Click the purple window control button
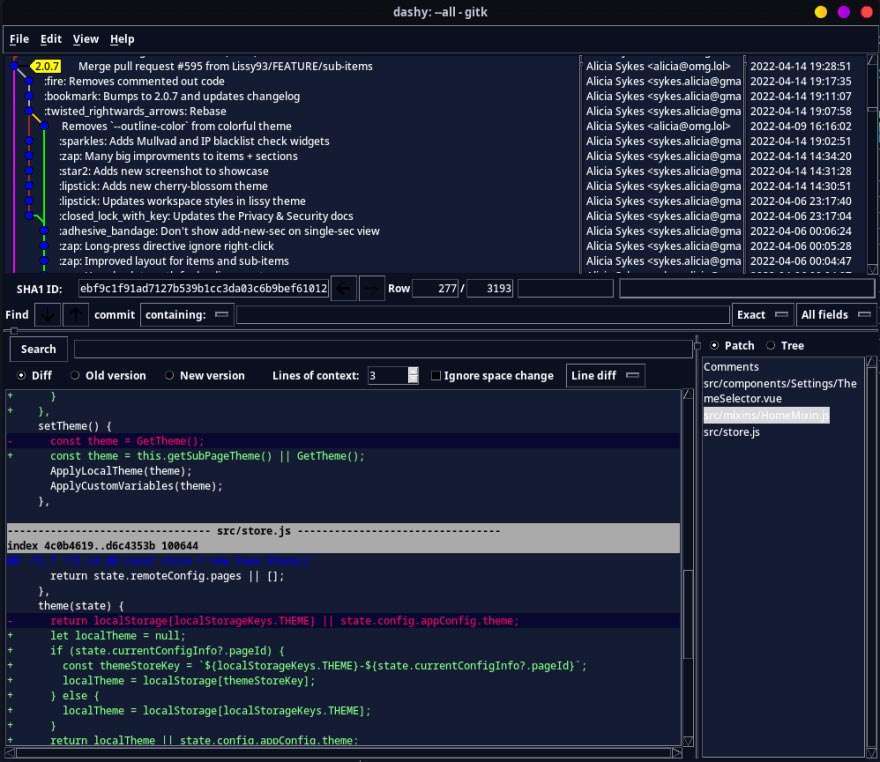The width and height of the screenshot is (880, 762). (843, 12)
